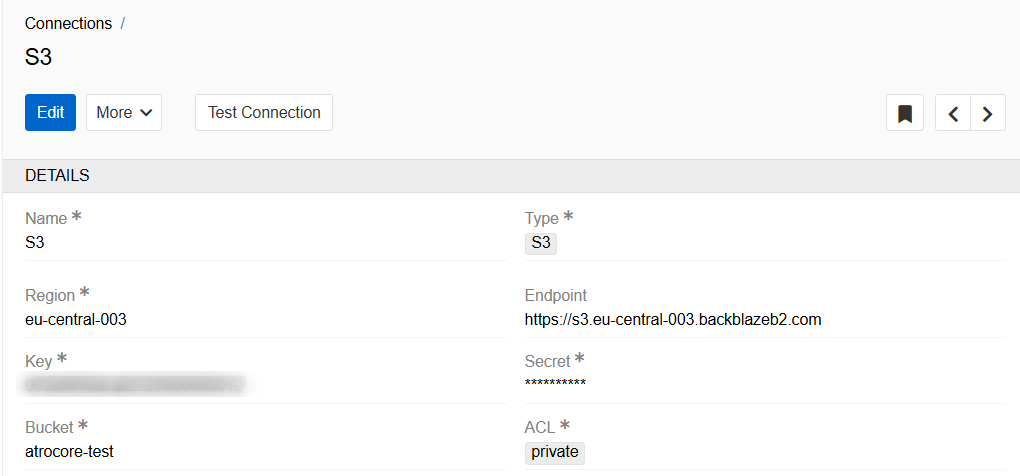Click the Region value eu-central-003
Screen dimensions: 1020x476
(76, 320)
